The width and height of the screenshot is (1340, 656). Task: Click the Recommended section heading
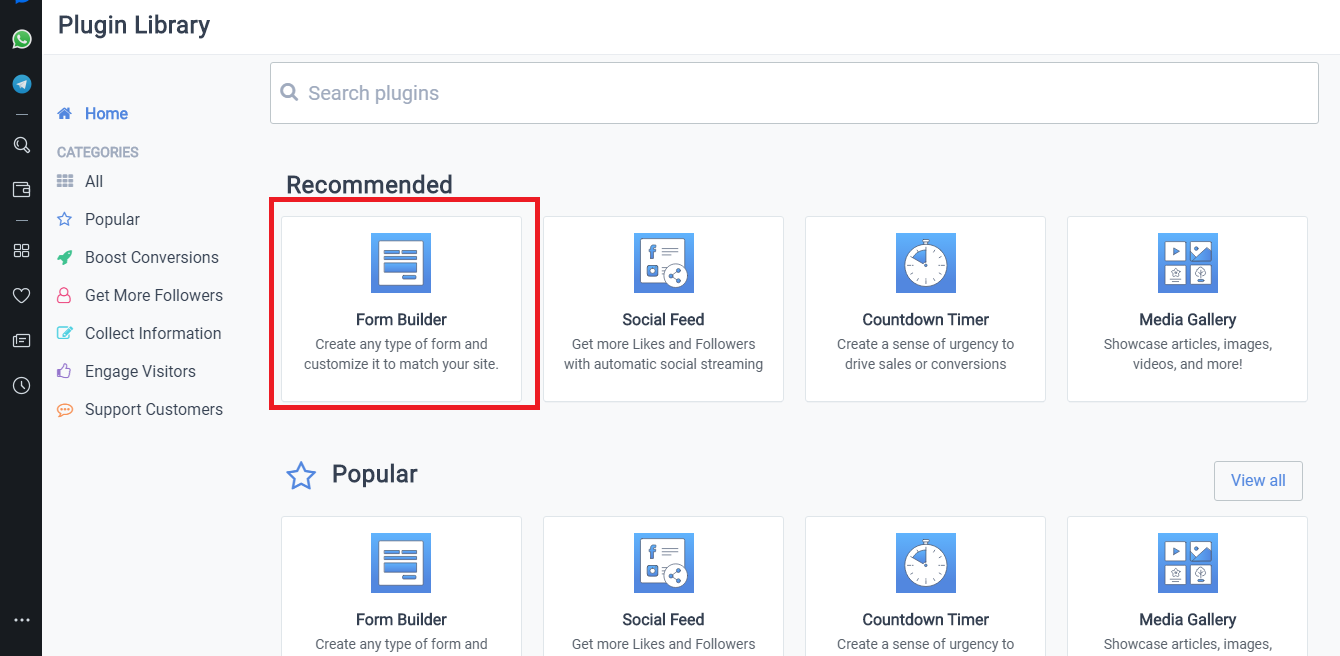[x=369, y=185]
